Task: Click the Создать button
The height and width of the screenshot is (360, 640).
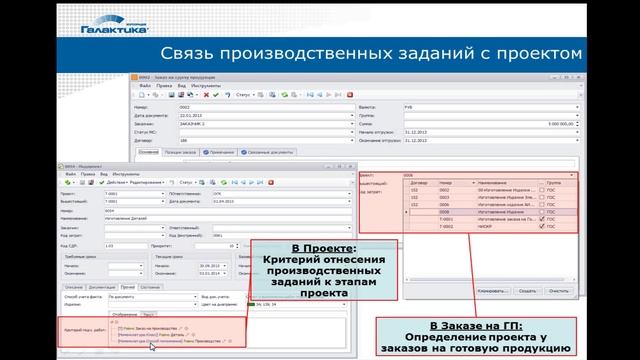Action: 527,291
